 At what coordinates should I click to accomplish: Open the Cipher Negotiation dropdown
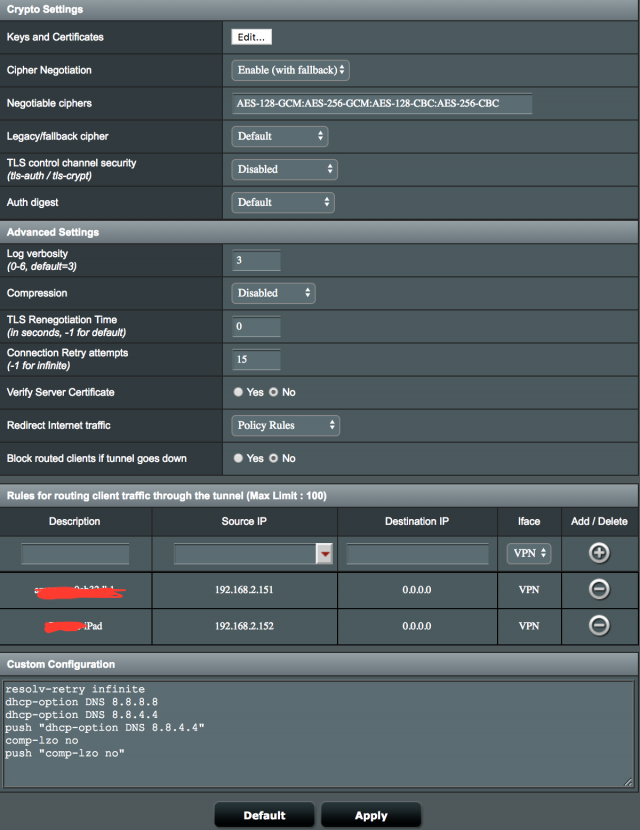(291, 70)
